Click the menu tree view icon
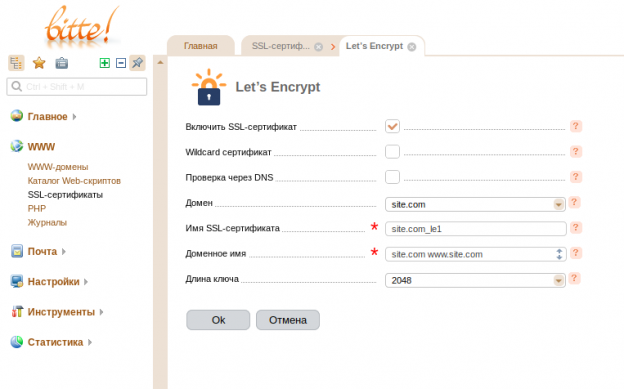This screenshot has width=624, height=389. pos(16,63)
